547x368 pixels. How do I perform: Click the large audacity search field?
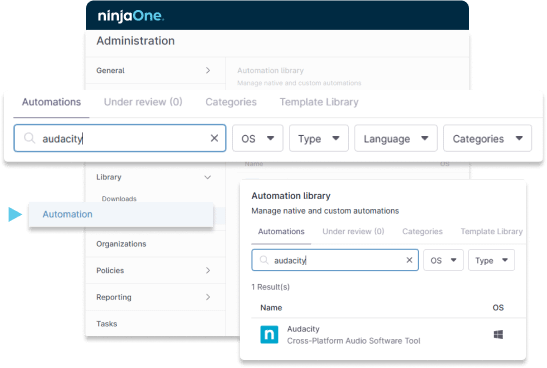pos(120,138)
